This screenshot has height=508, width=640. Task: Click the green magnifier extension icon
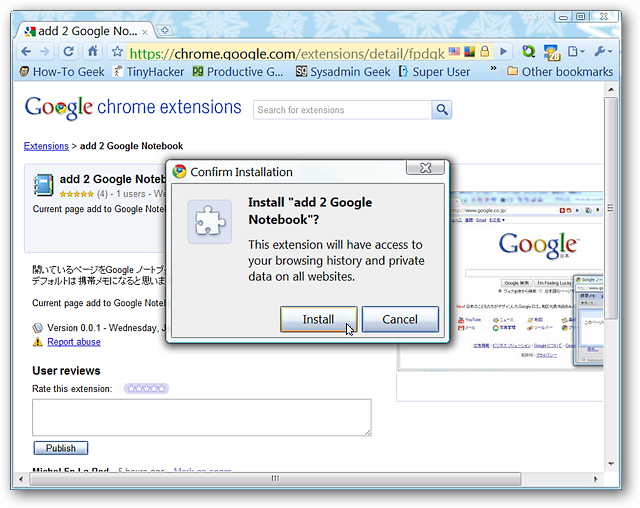click(529, 52)
